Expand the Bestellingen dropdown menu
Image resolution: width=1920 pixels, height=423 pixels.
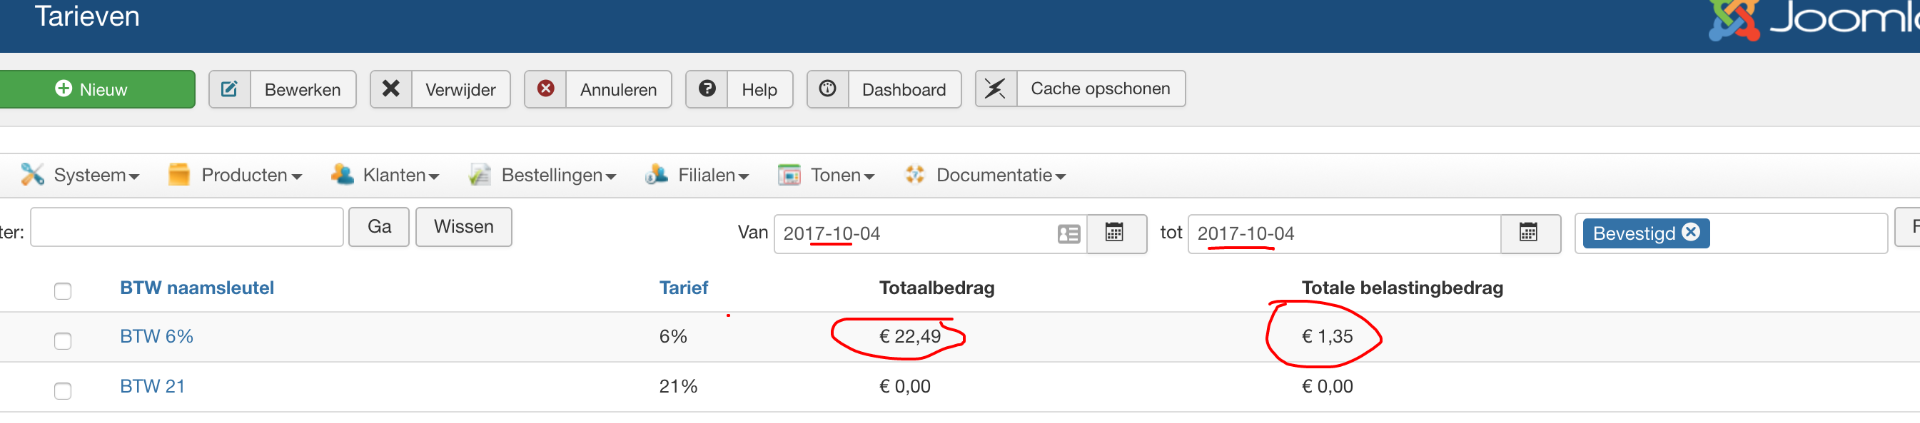click(x=543, y=175)
